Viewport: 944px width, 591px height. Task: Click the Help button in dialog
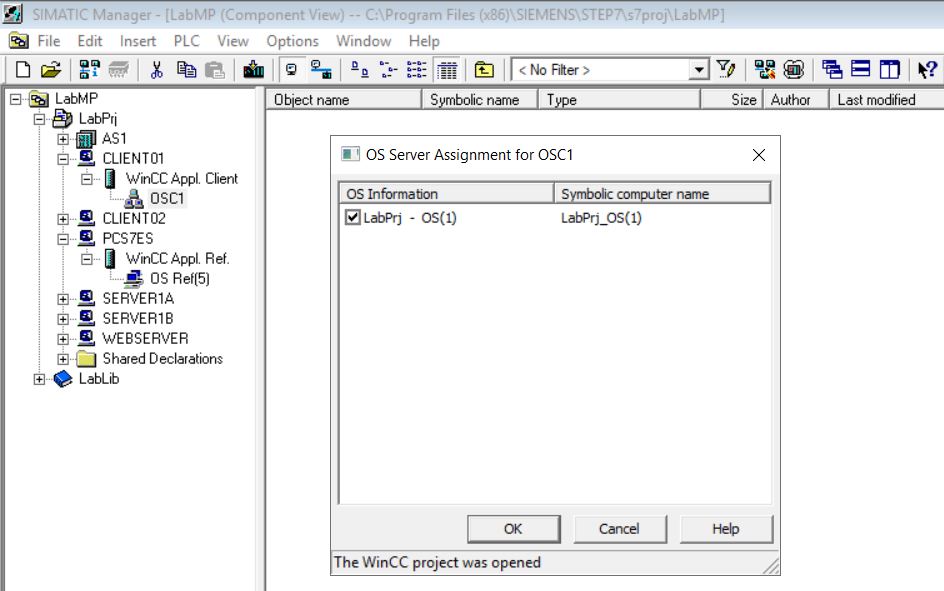726,529
